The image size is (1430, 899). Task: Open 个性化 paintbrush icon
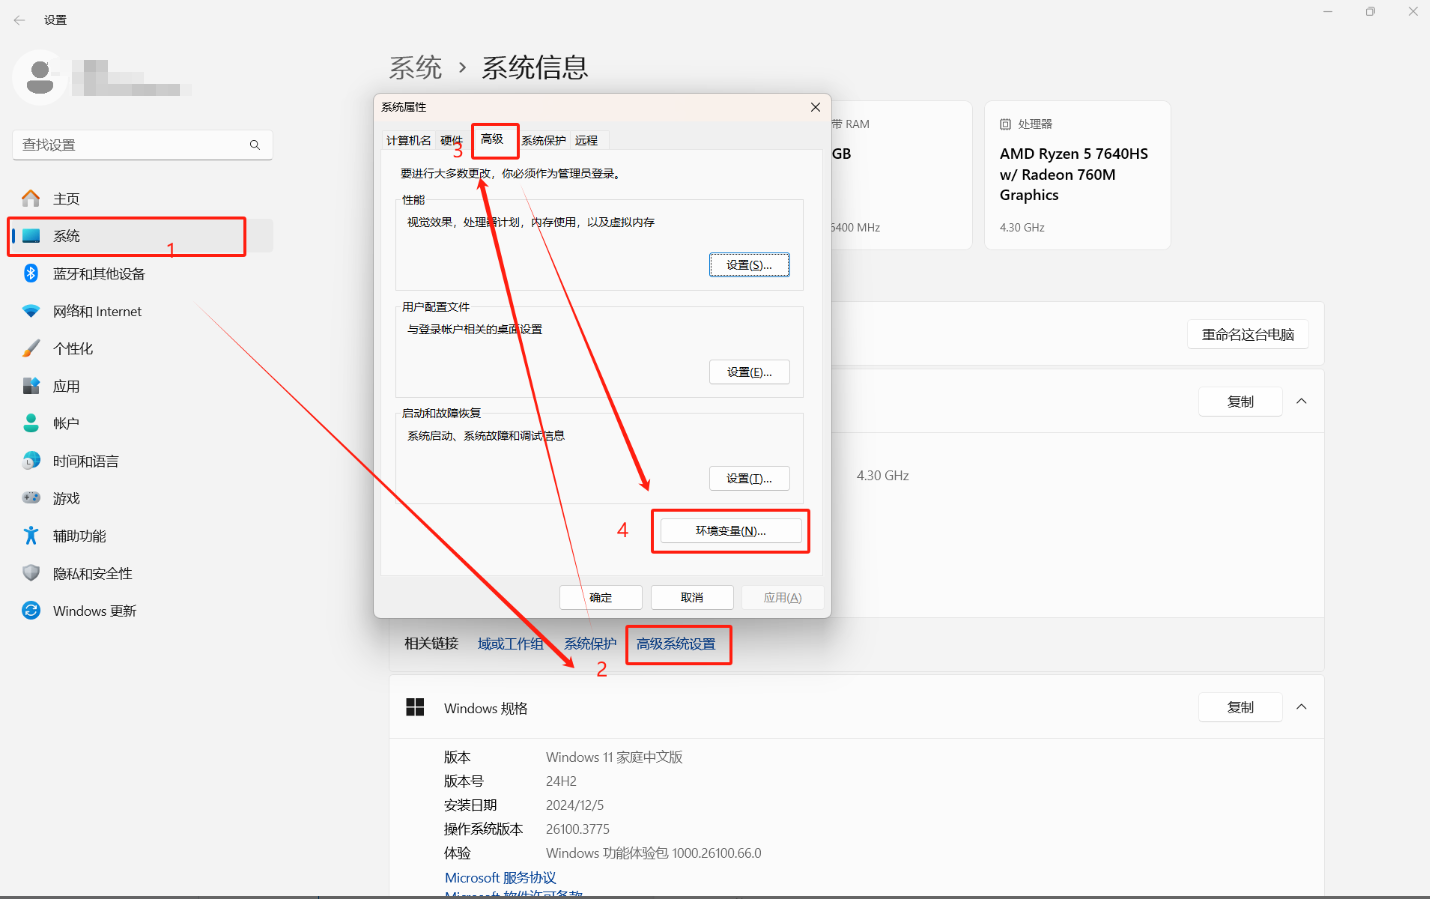[31, 348]
